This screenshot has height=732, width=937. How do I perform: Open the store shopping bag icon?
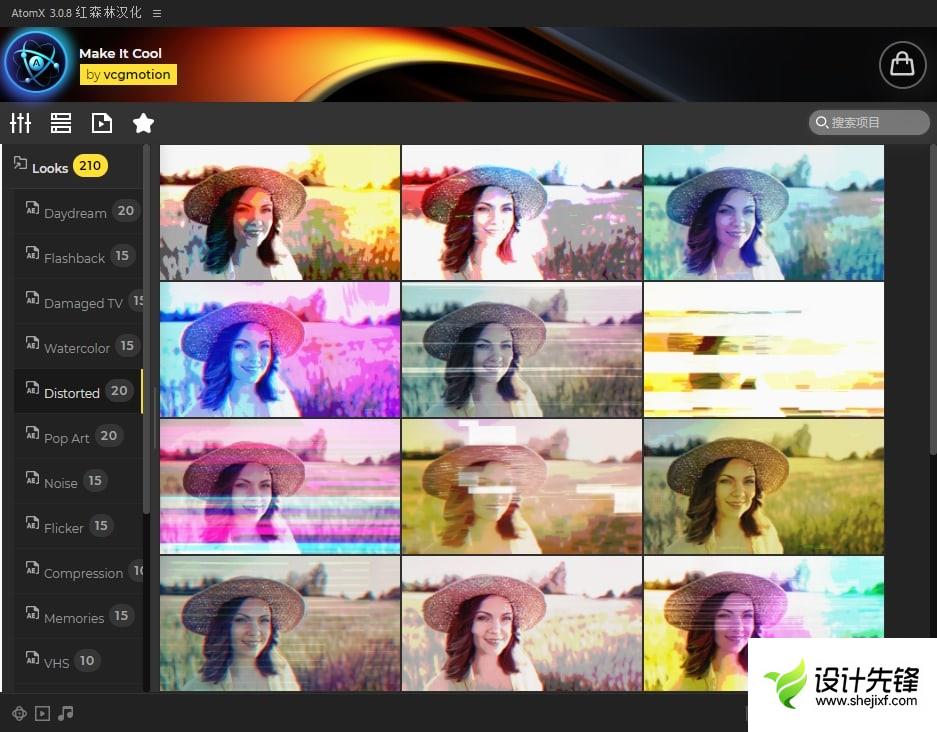point(902,65)
